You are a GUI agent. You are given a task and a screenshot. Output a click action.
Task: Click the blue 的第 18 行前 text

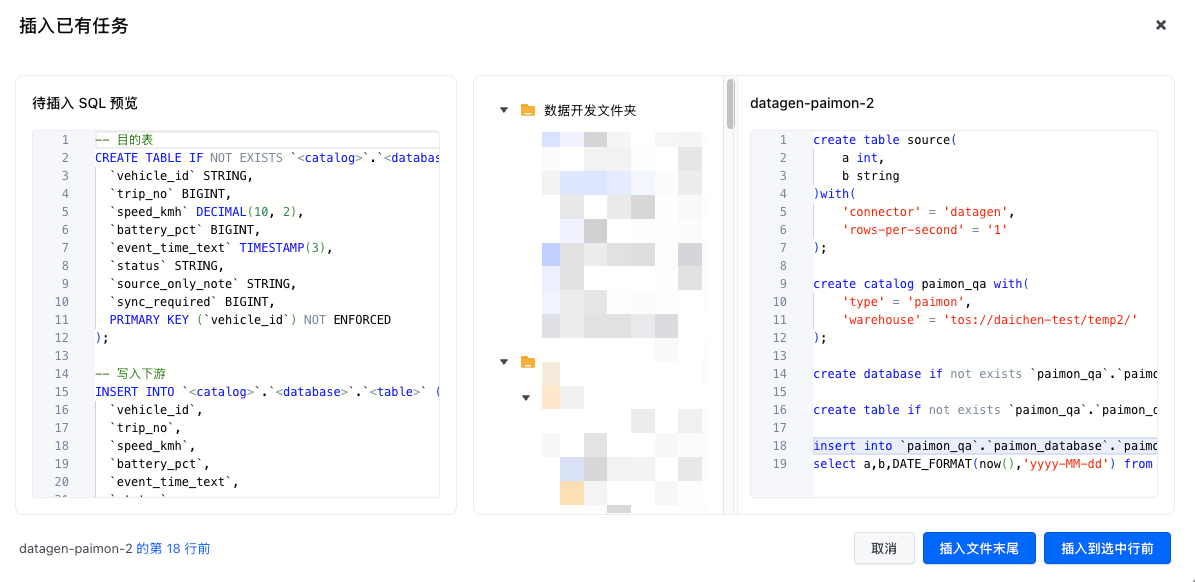(173, 548)
